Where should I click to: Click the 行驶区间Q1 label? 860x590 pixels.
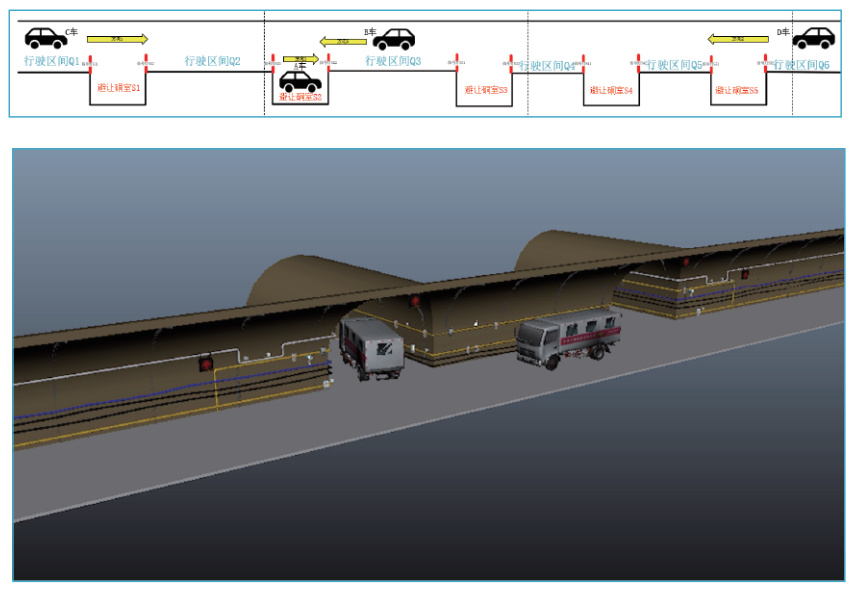51,62
